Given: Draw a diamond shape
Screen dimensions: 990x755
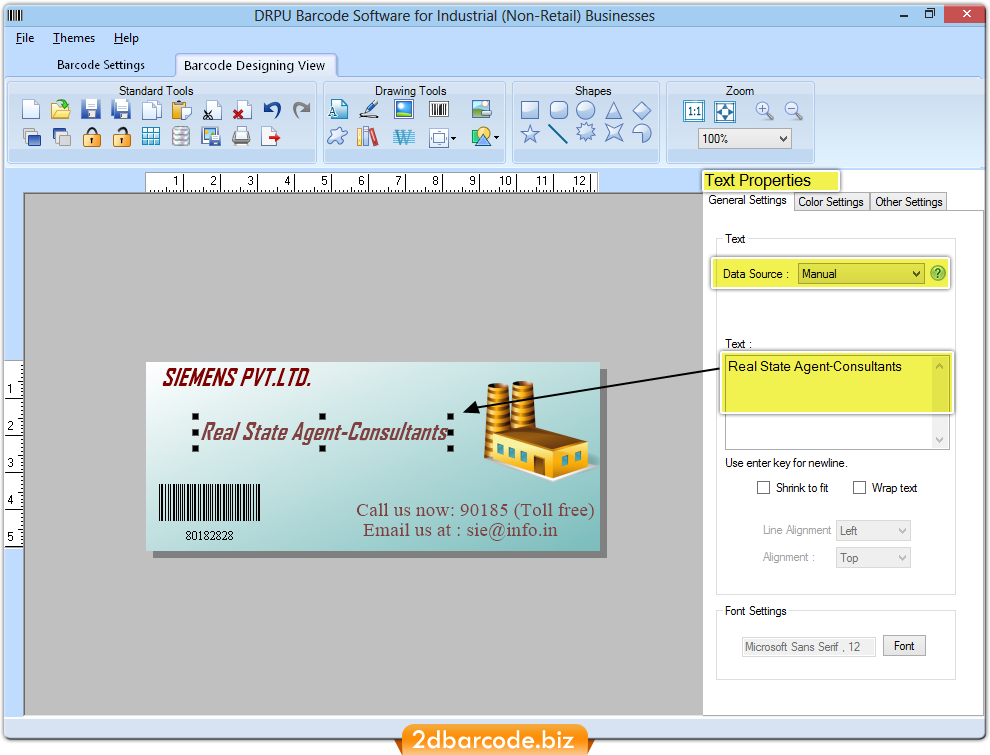Looking at the screenshot, I should pos(642,110).
